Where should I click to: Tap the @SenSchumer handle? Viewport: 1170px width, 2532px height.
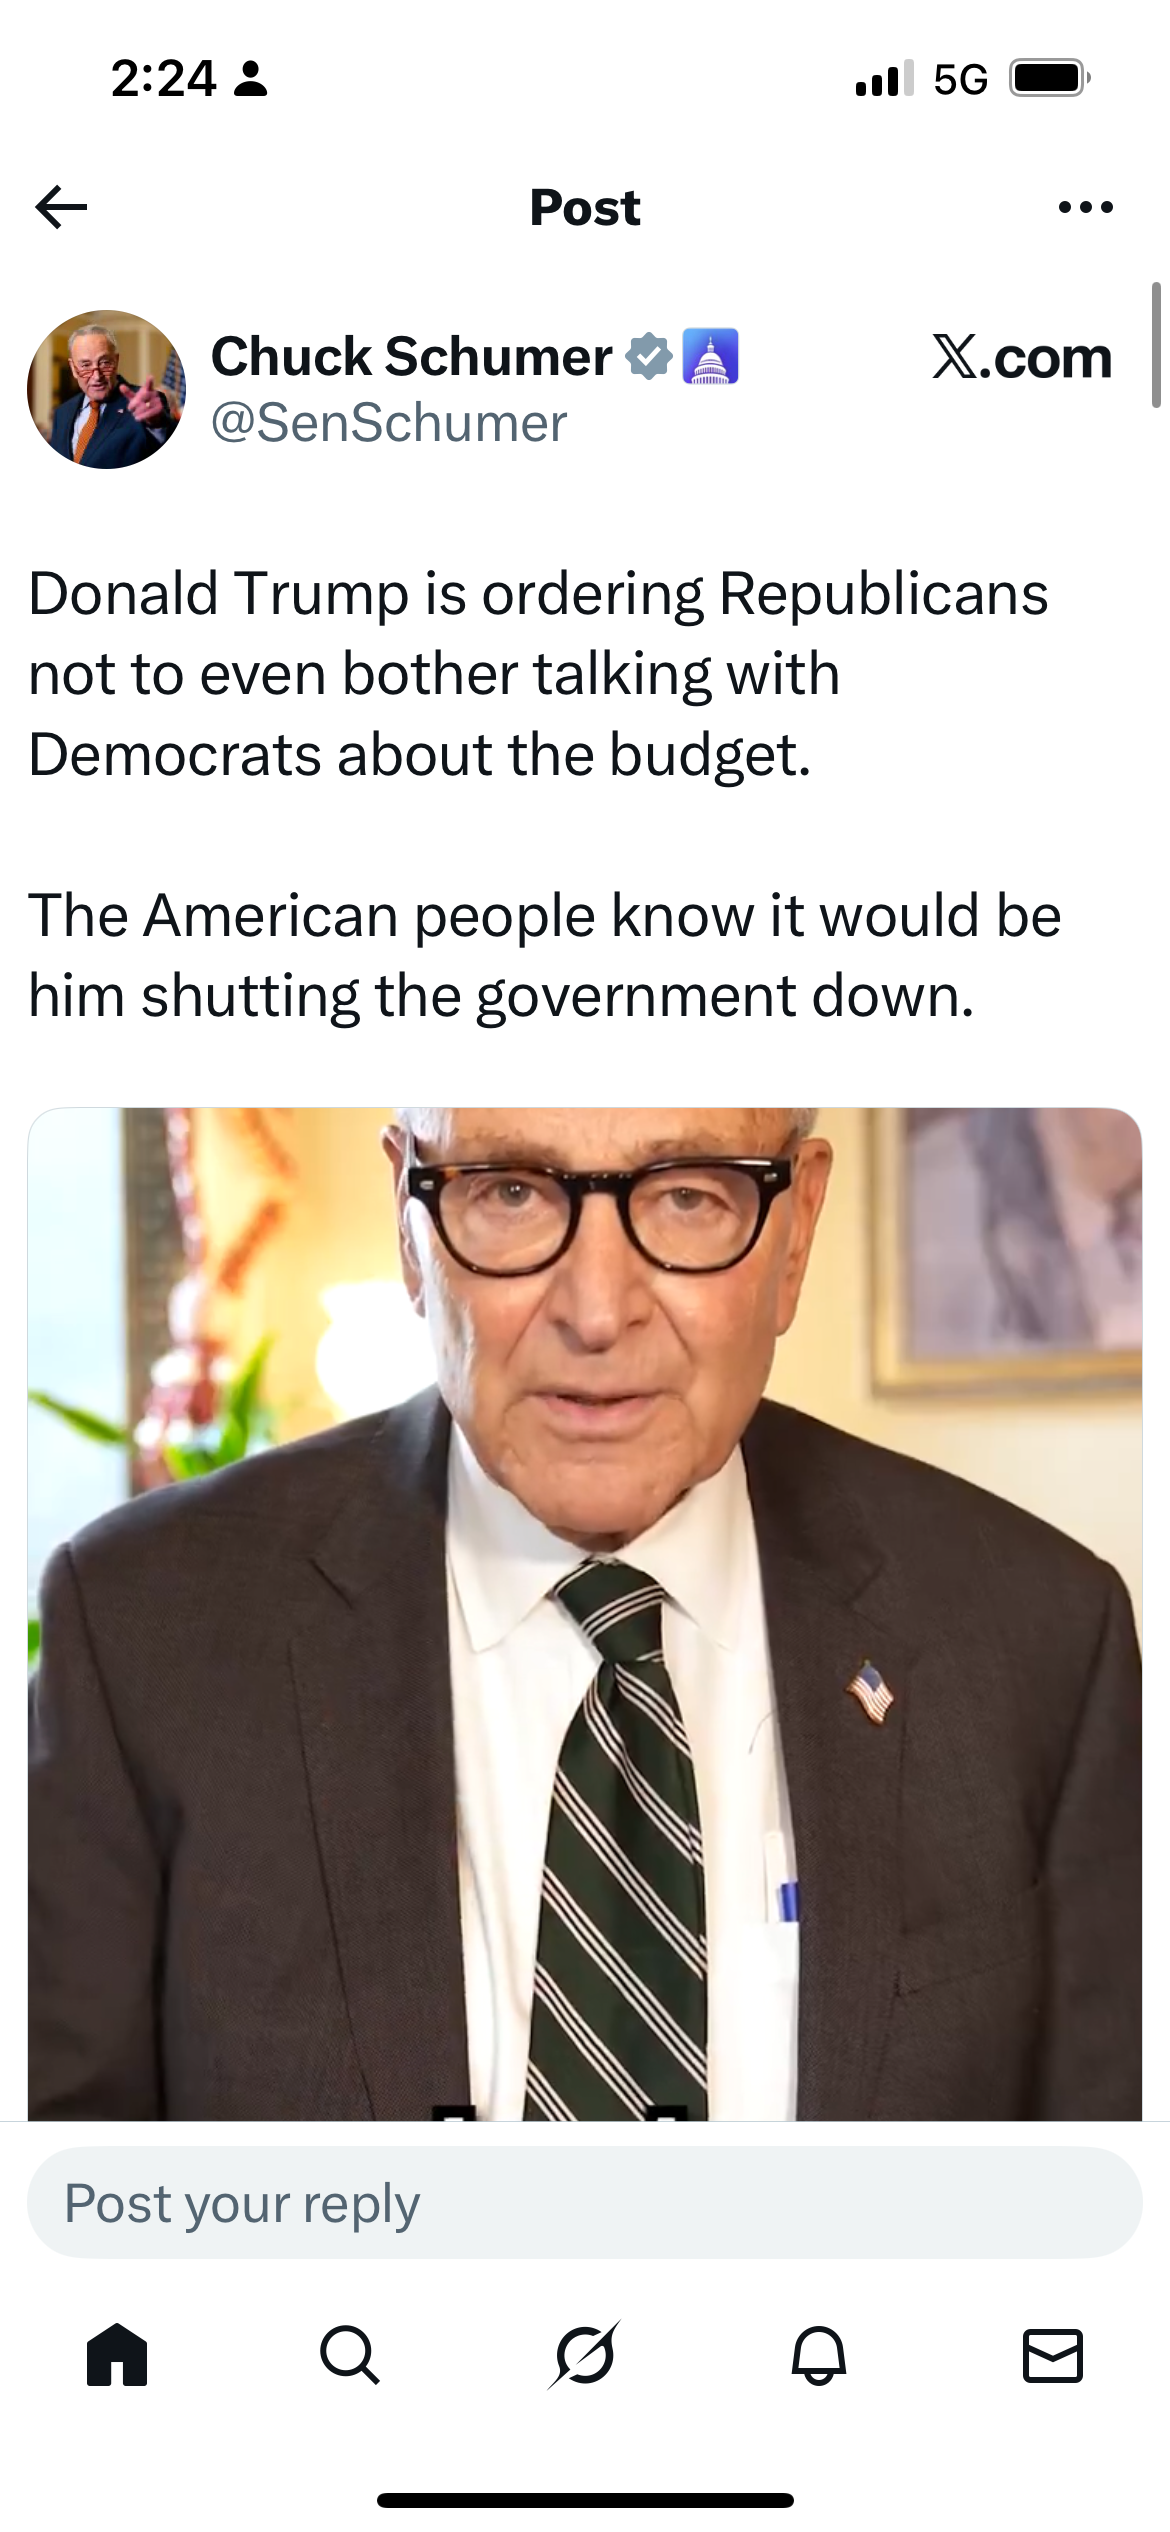[x=389, y=423]
